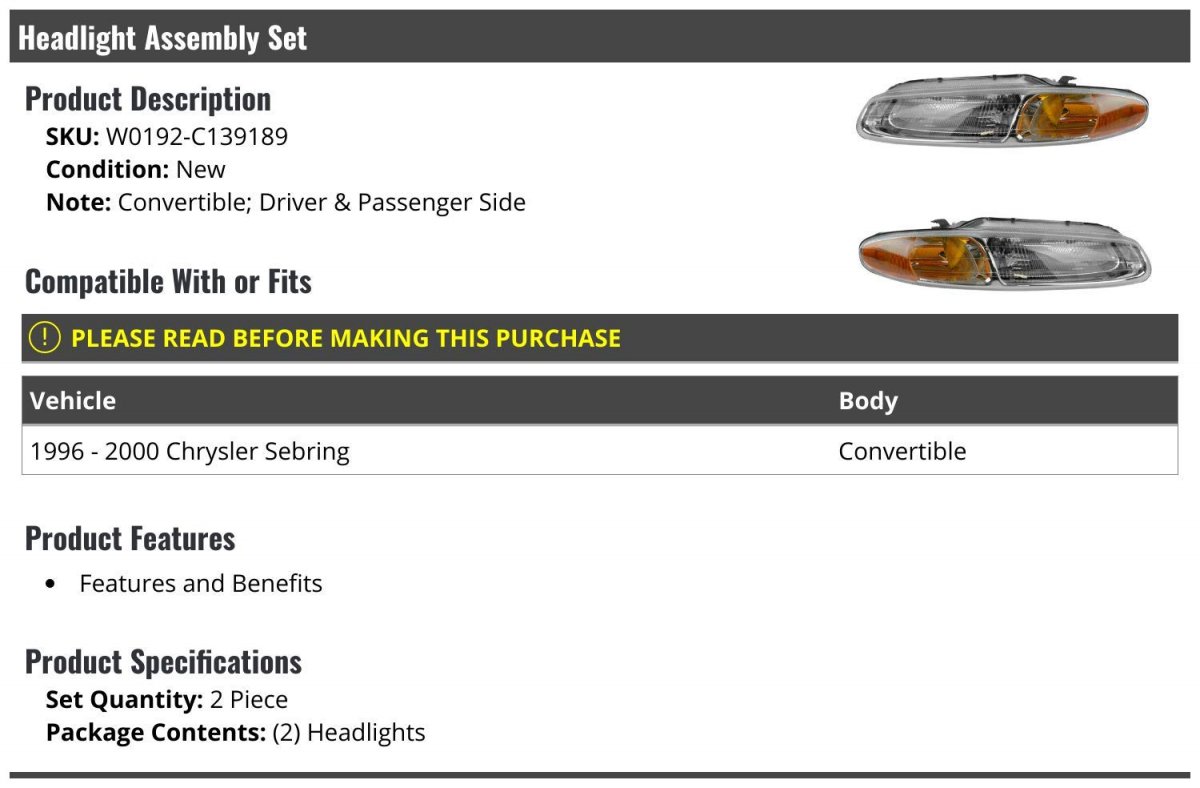Click the Product Description heading
The width and height of the screenshot is (1200, 788).
(148, 99)
